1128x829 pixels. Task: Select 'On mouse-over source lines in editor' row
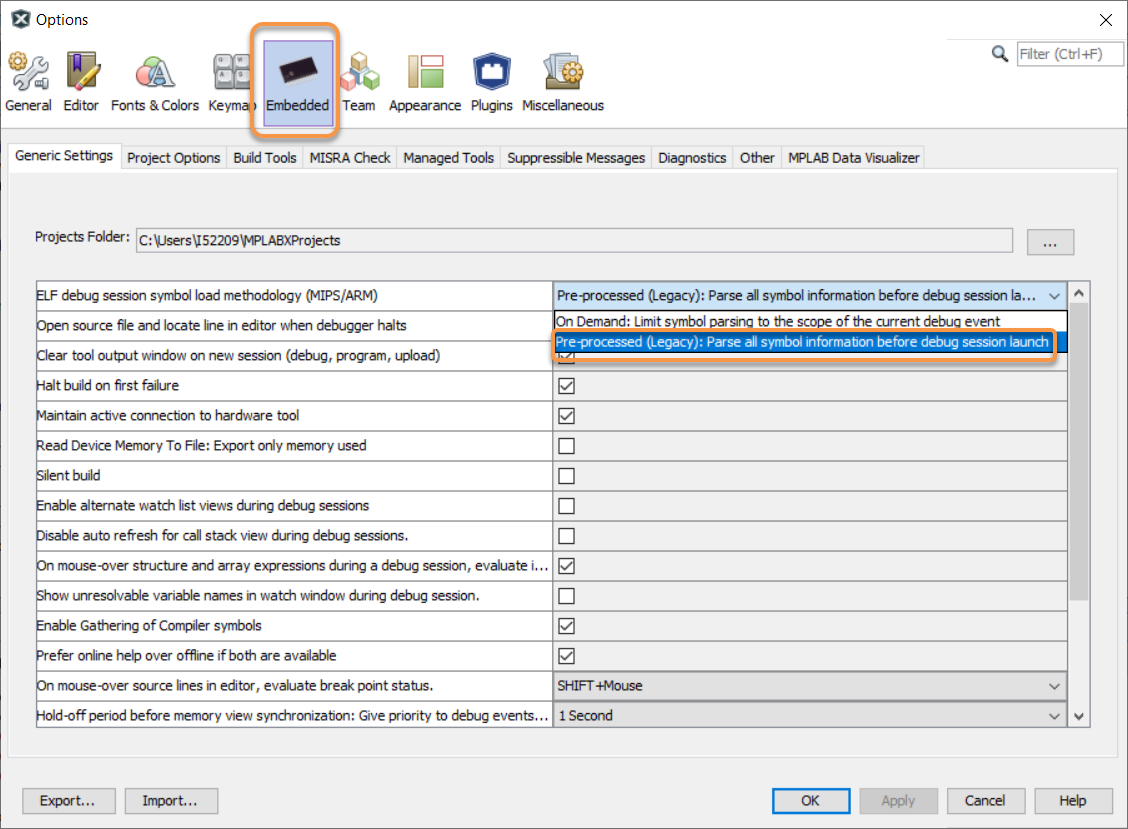[x=294, y=686]
